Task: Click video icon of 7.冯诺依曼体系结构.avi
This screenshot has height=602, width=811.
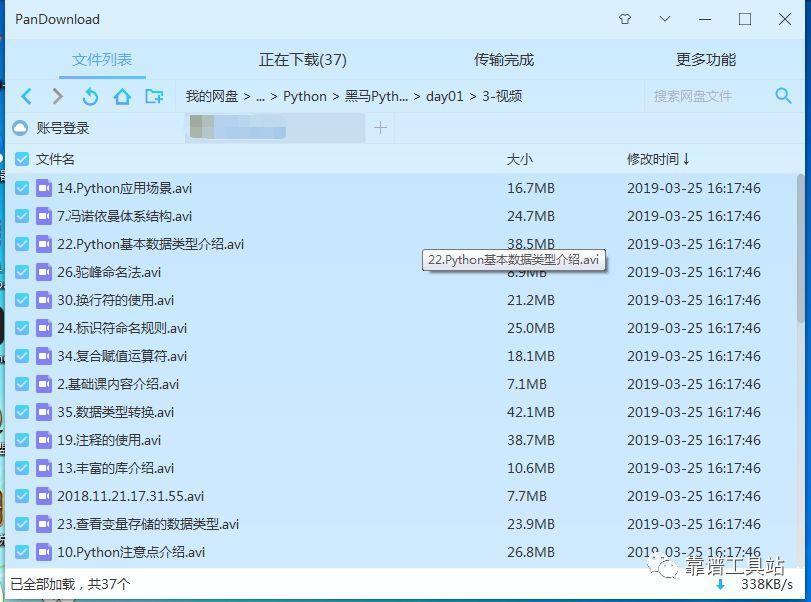Action: (x=44, y=216)
